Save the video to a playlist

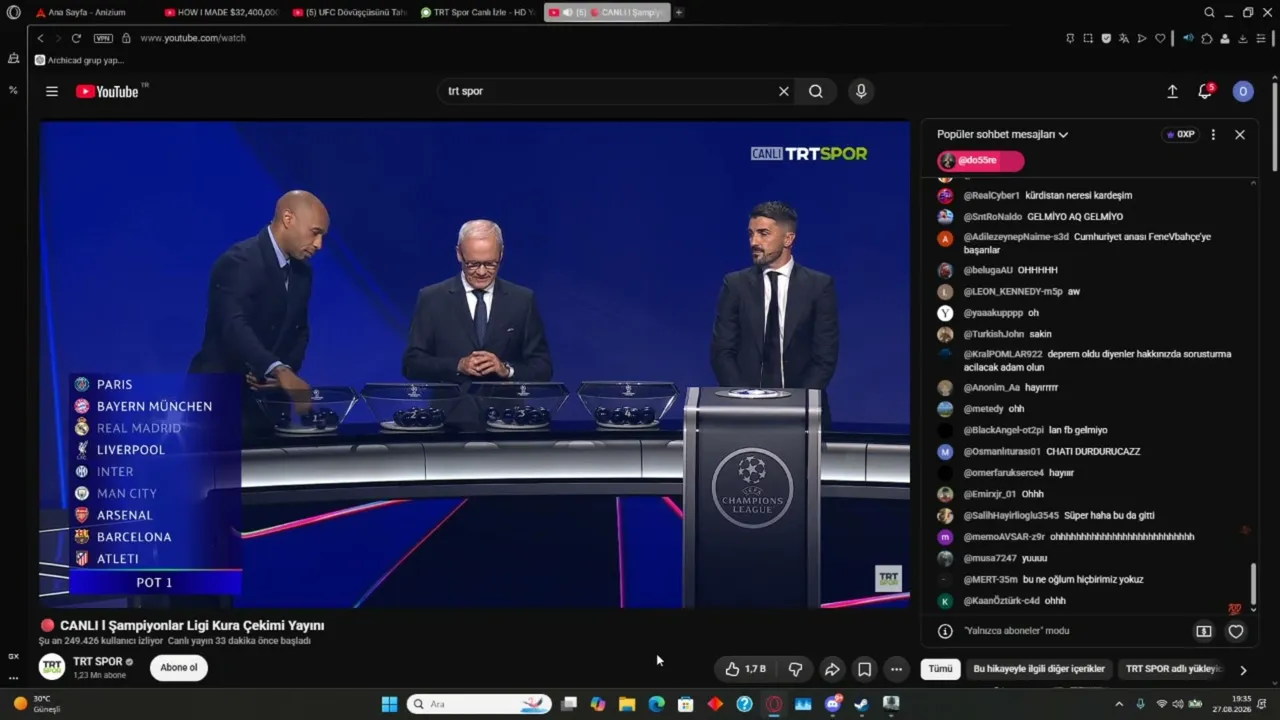click(865, 669)
